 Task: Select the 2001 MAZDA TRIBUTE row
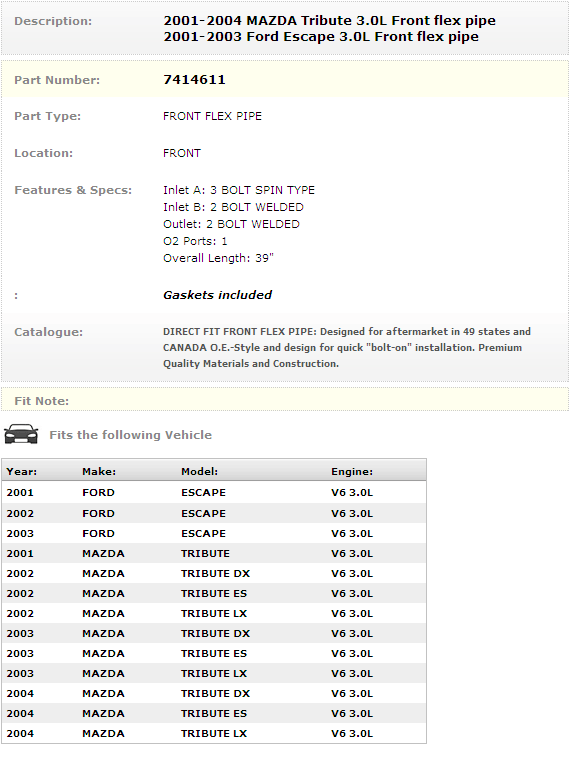click(x=214, y=553)
